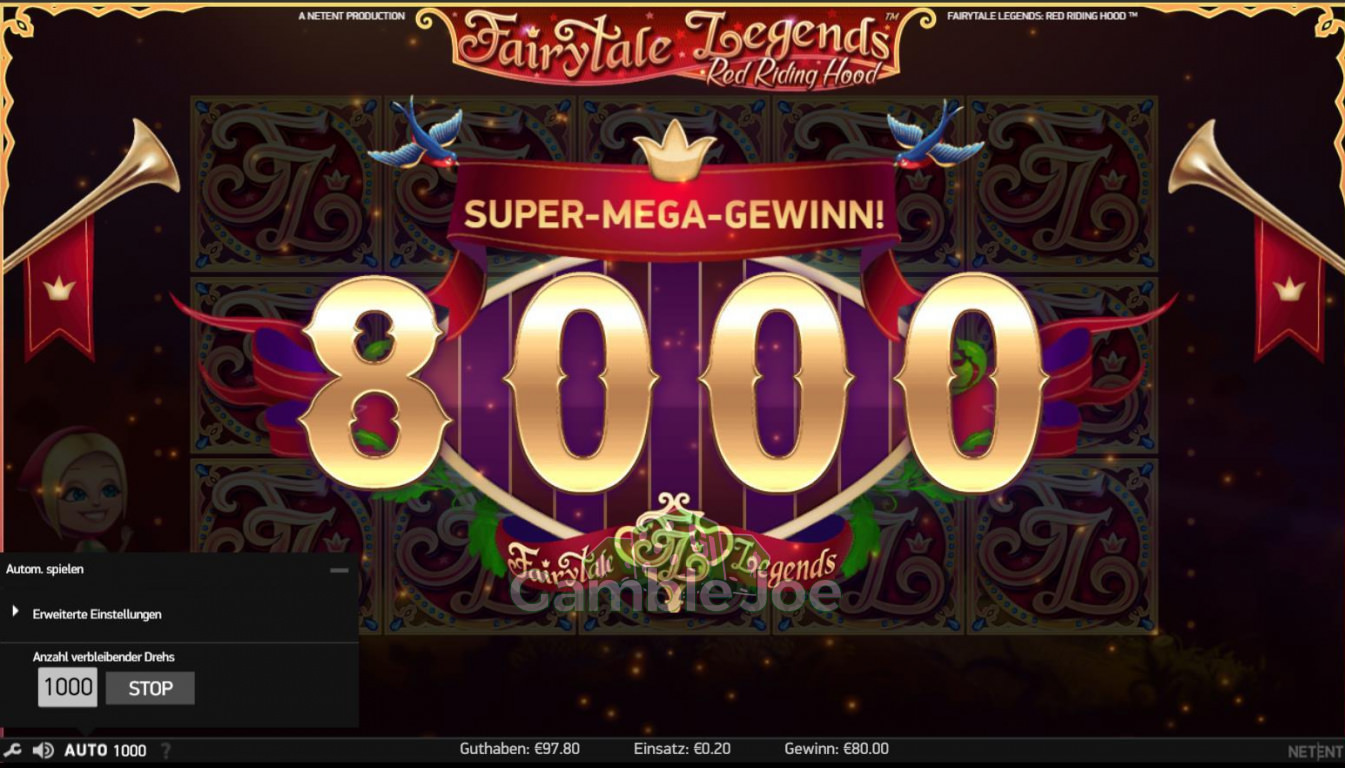Minimize the Autom. spielen panel
This screenshot has height=768, width=1345.
[x=340, y=570]
